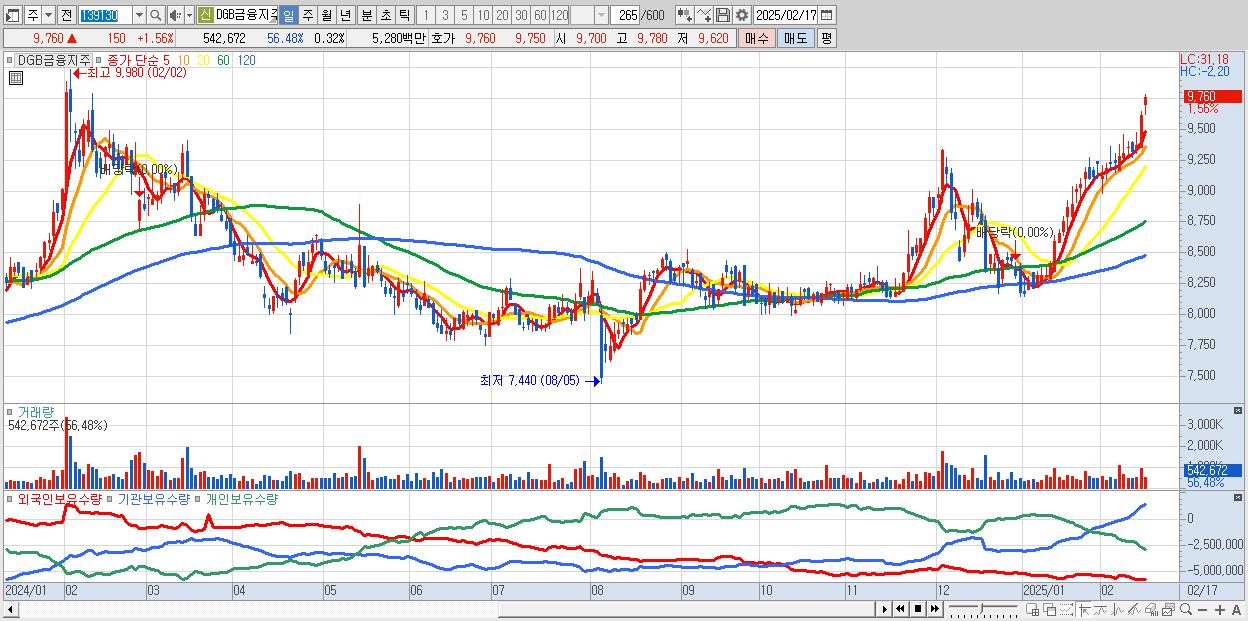Edit the date field 2025/02/17

tap(785, 15)
